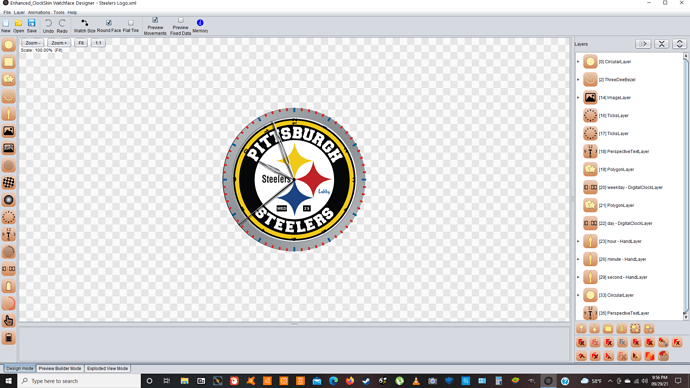690x388 pixels.
Task: Toggle the Preview Movements checkbox
Action: [x=155, y=20]
